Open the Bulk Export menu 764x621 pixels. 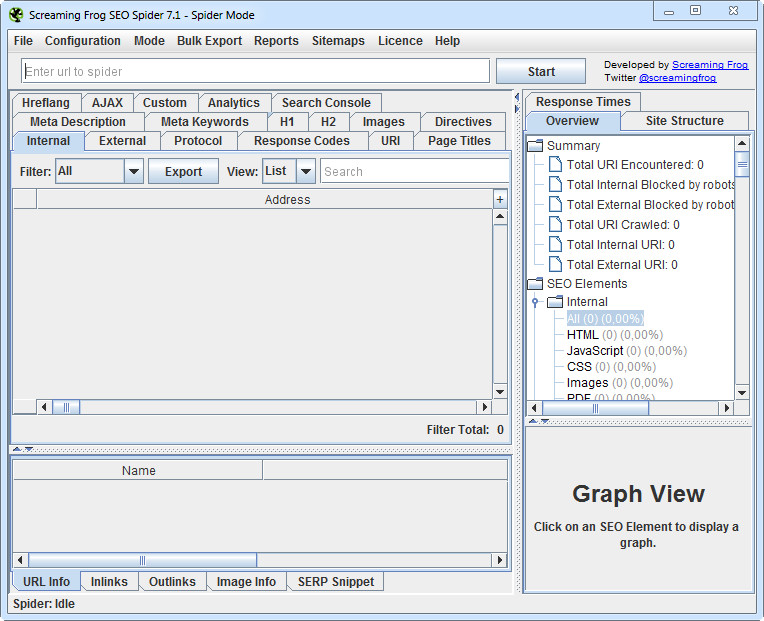coord(210,41)
